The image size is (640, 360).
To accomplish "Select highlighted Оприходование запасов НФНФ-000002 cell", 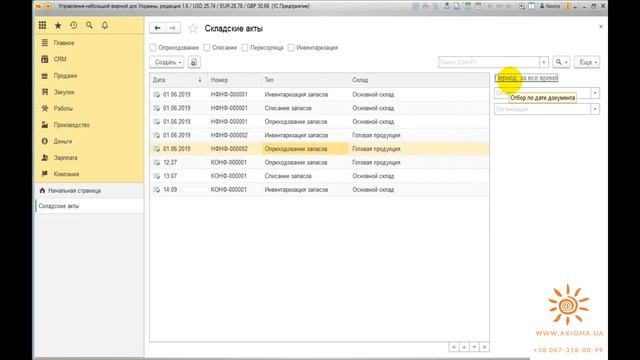I will click(x=305, y=149).
